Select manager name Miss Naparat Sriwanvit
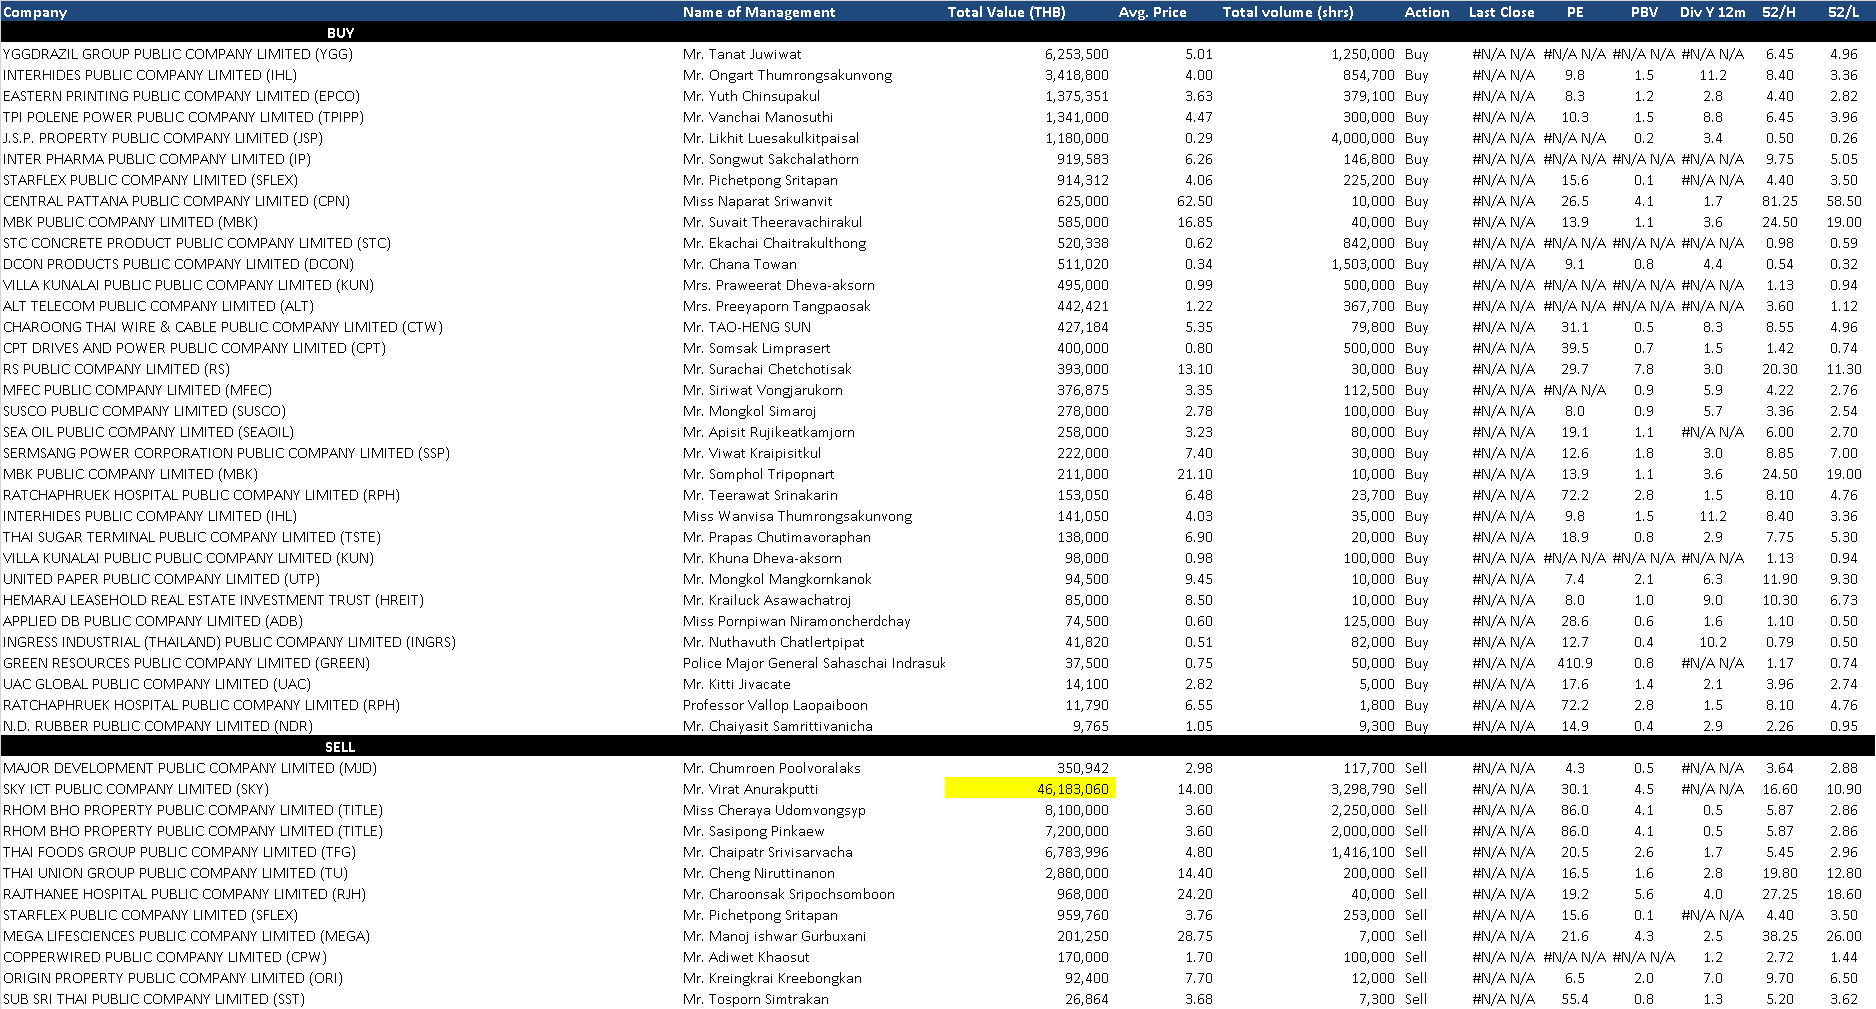The height and width of the screenshot is (1009, 1876). [757, 201]
